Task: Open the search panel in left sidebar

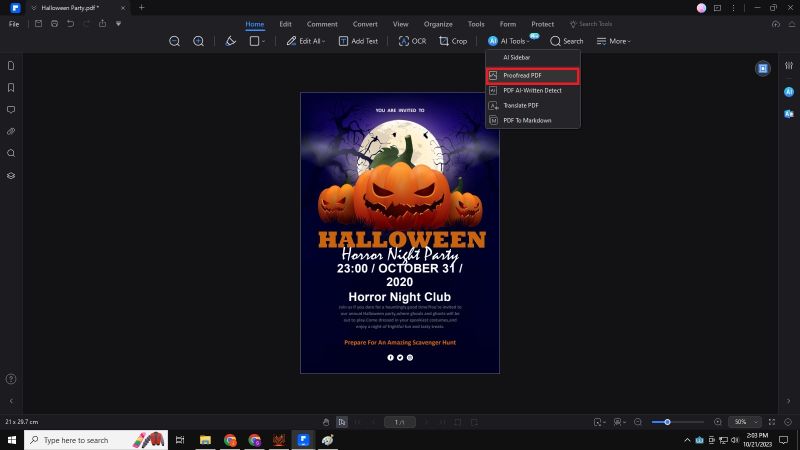Action: (11, 153)
